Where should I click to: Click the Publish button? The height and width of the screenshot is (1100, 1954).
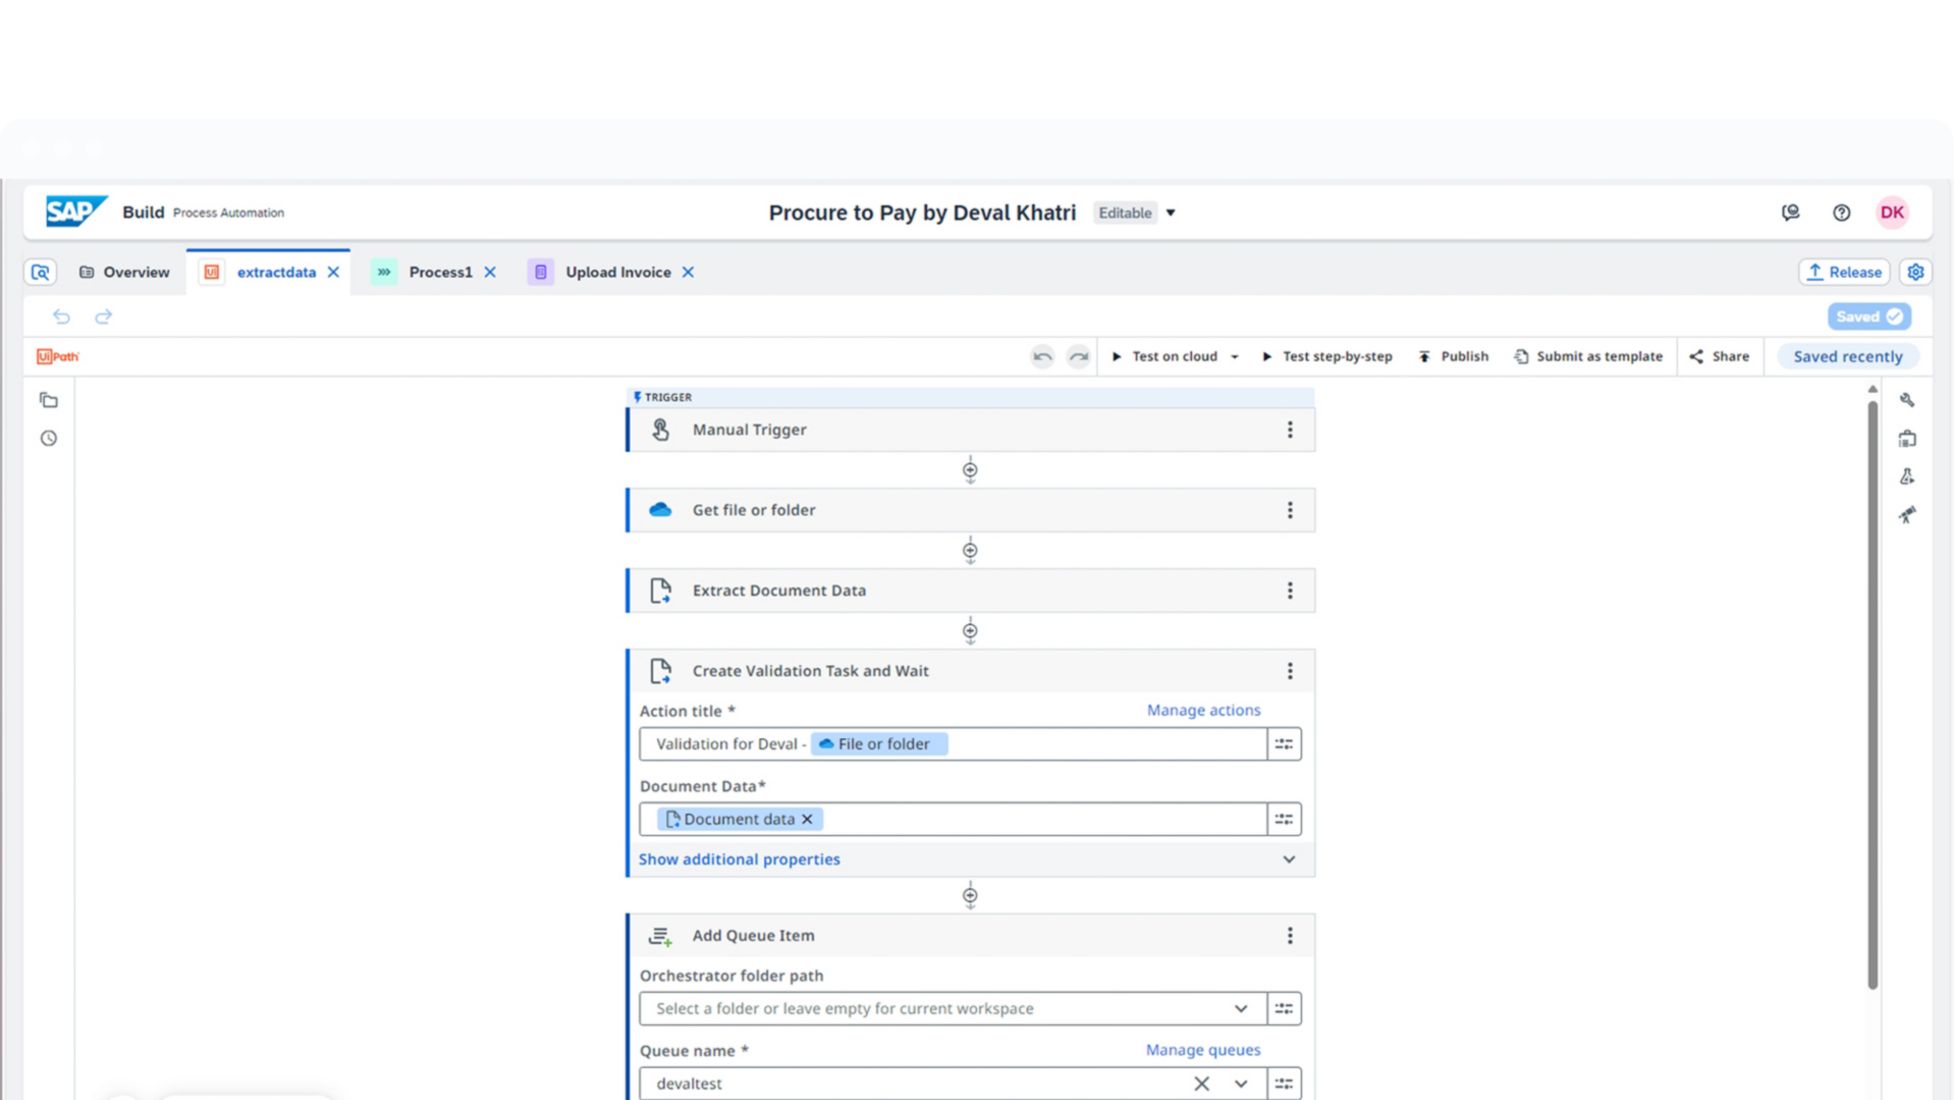[x=1453, y=356]
